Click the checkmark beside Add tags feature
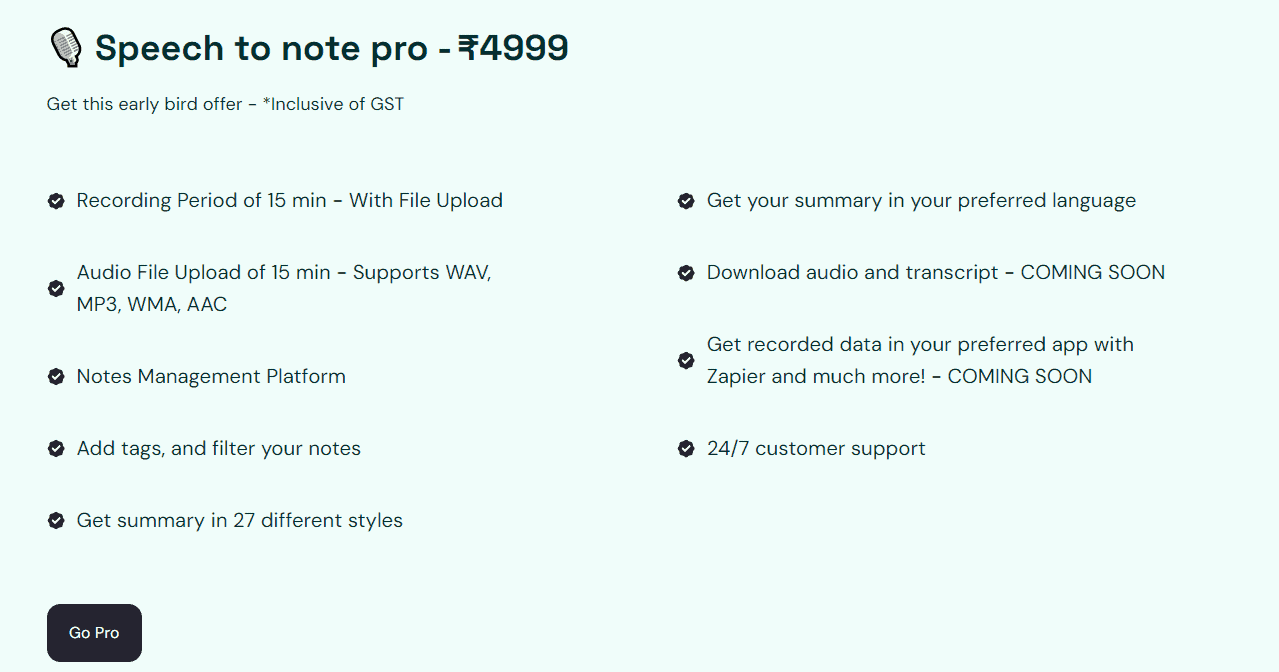This screenshot has width=1279, height=672. pos(56,448)
